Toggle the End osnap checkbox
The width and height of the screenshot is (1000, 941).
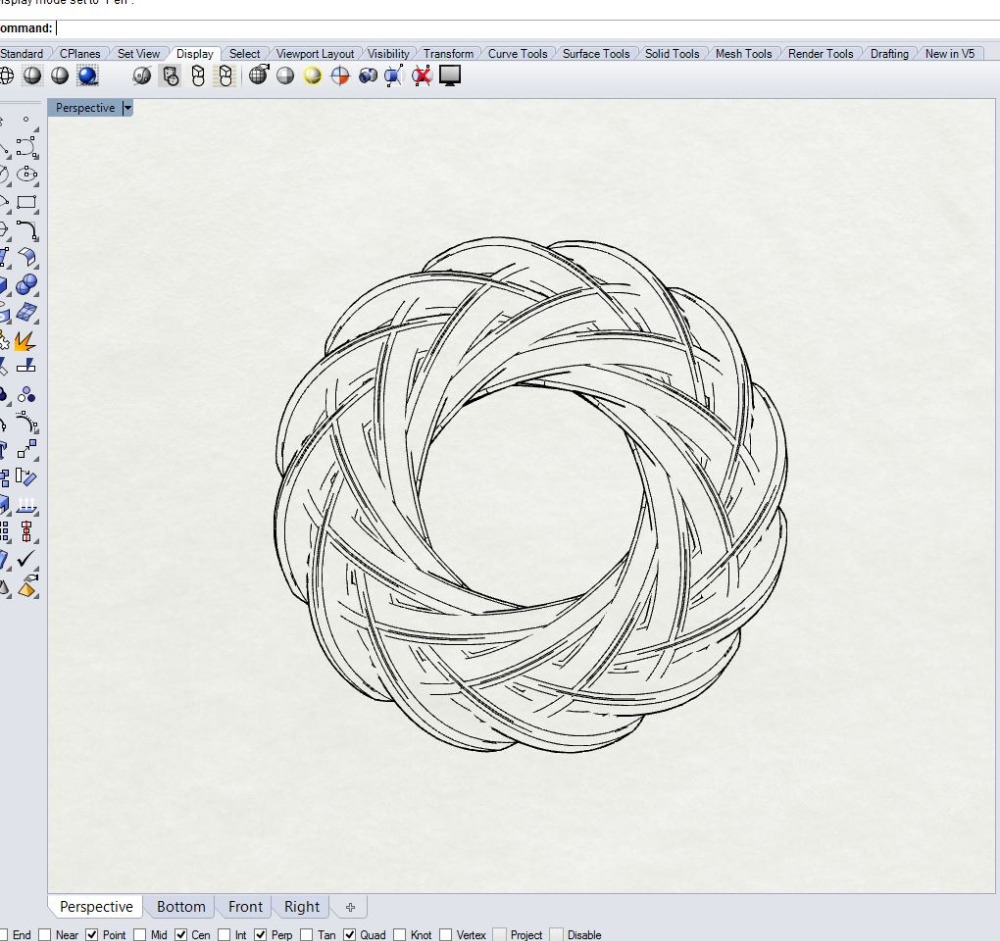(x=3, y=935)
